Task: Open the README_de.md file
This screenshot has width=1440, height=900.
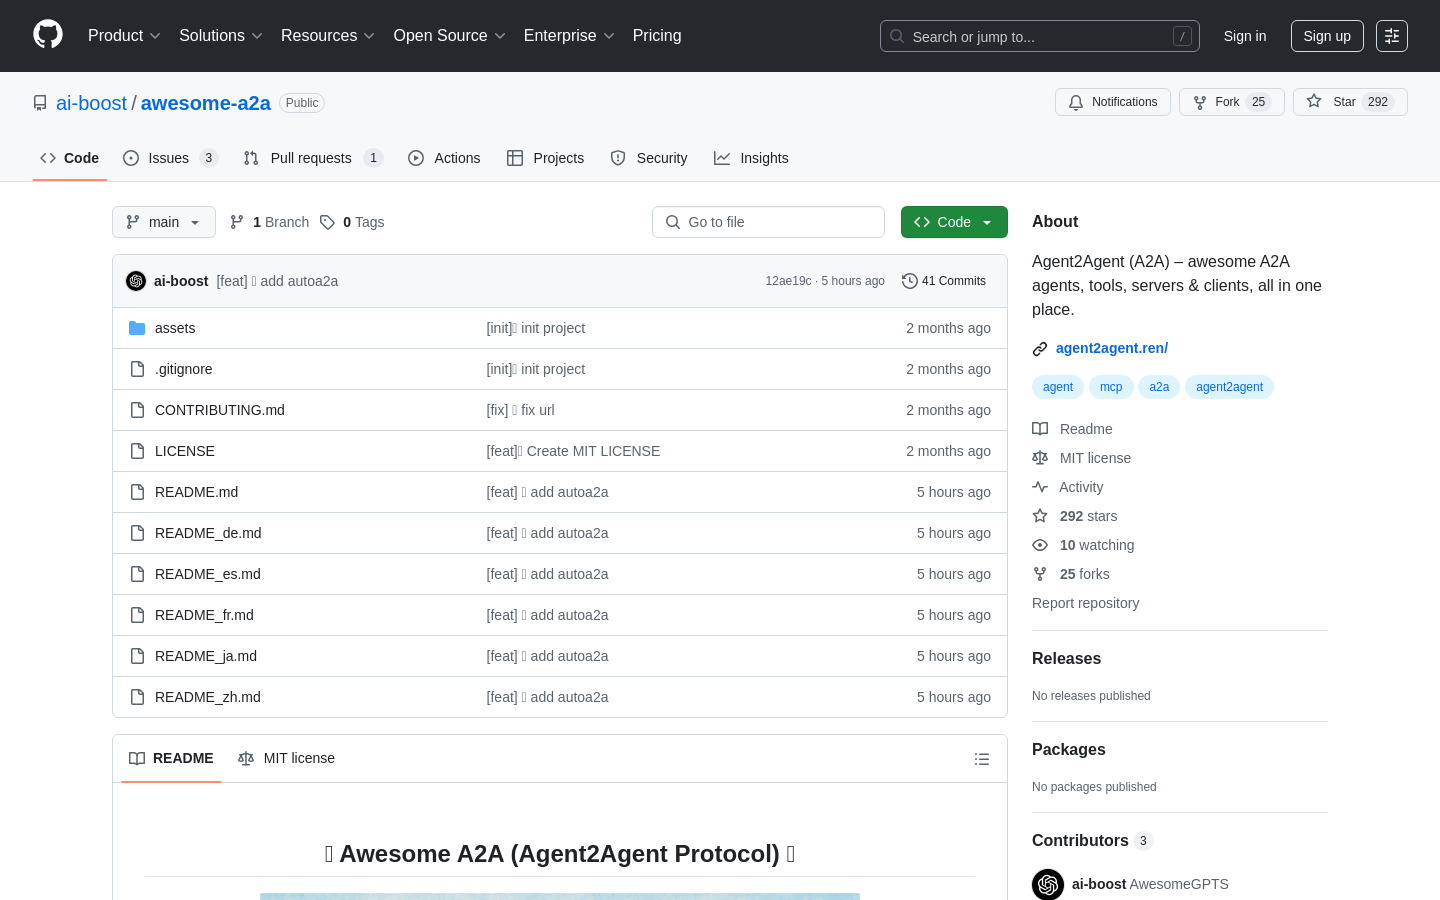Action: pos(208,533)
